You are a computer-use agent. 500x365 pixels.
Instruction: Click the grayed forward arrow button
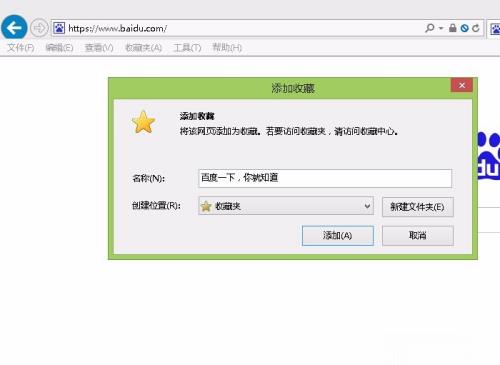click(39, 28)
